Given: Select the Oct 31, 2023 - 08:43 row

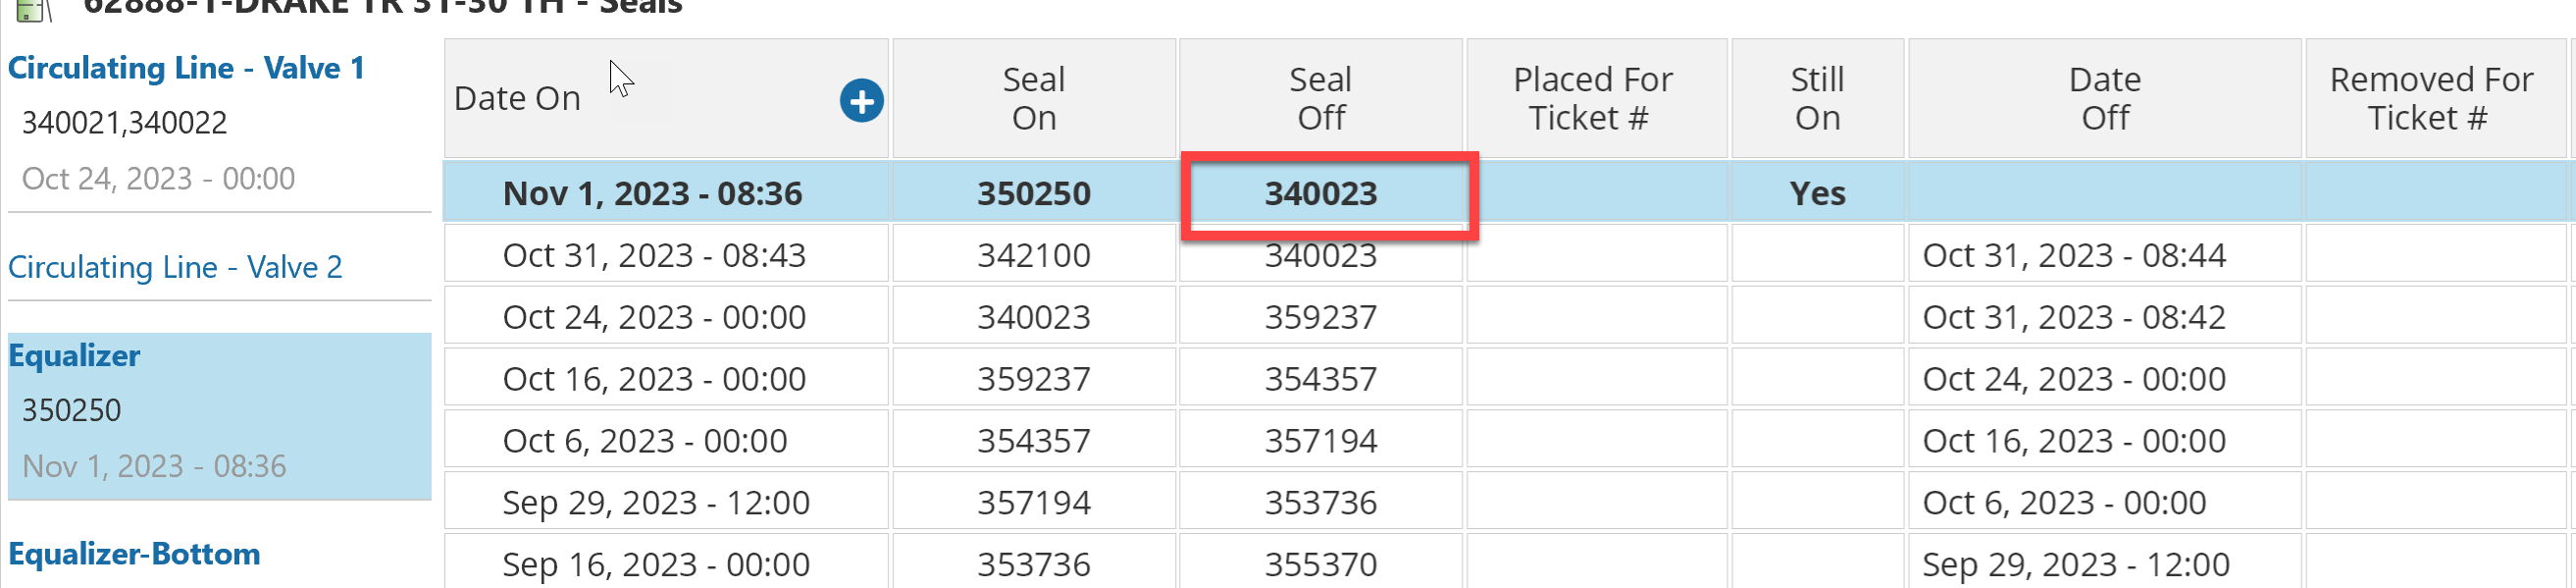Looking at the screenshot, I should (x=653, y=255).
